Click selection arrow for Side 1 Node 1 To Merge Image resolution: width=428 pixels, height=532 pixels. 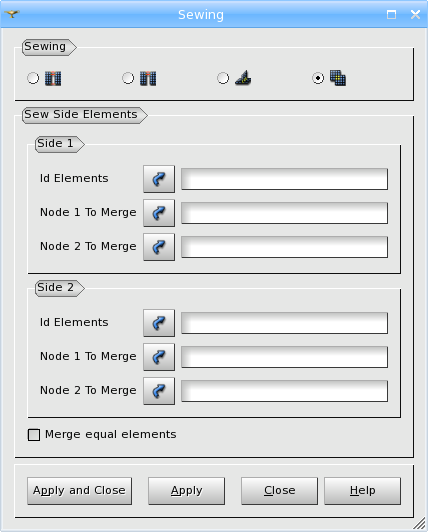pyautogui.click(x=159, y=213)
